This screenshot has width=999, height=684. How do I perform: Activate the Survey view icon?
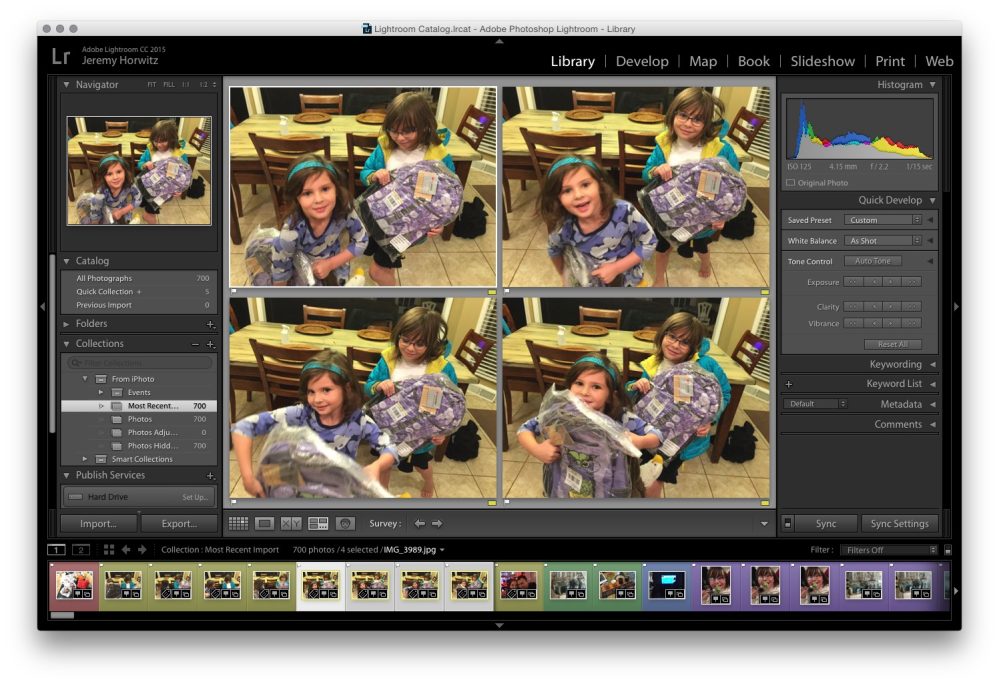coord(318,522)
